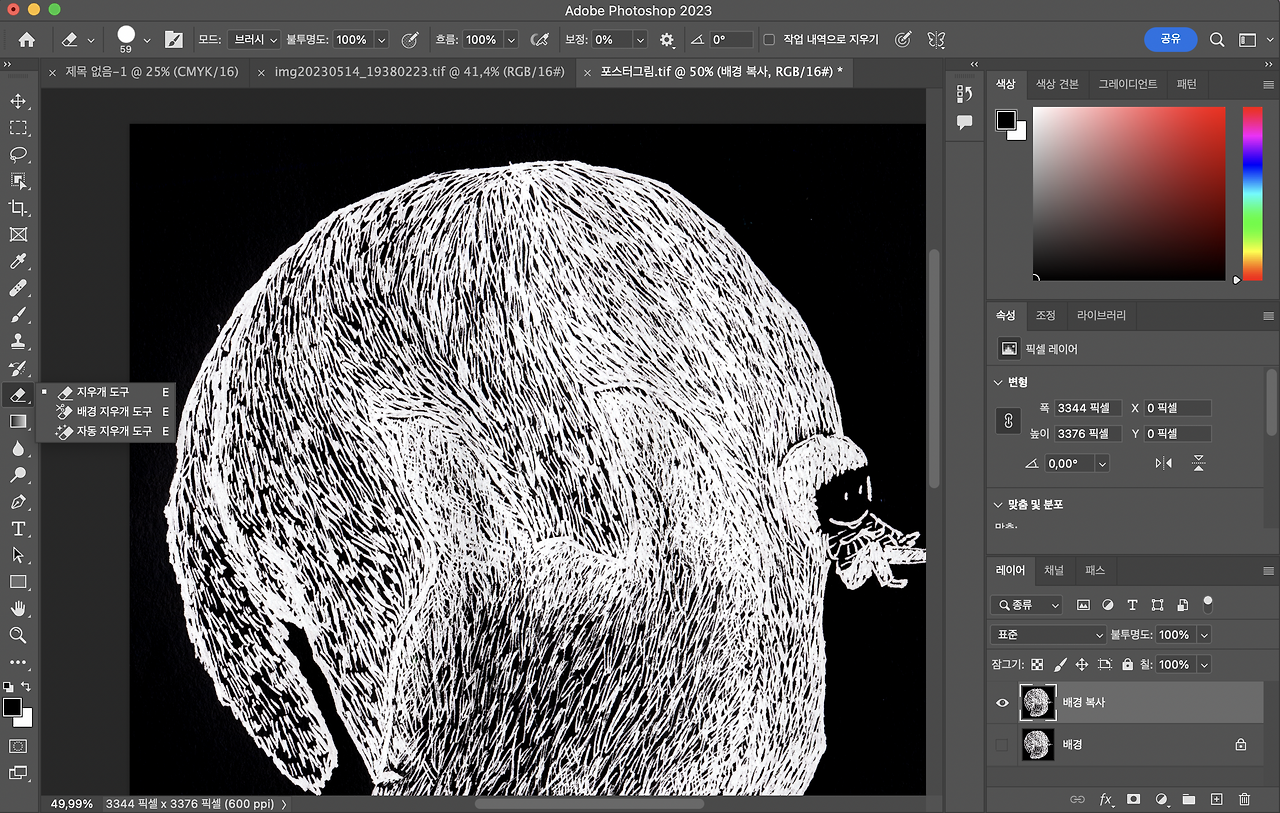Select the Horizontal Type tool
Image resolution: width=1280 pixels, height=813 pixels.
coord(18,528)
